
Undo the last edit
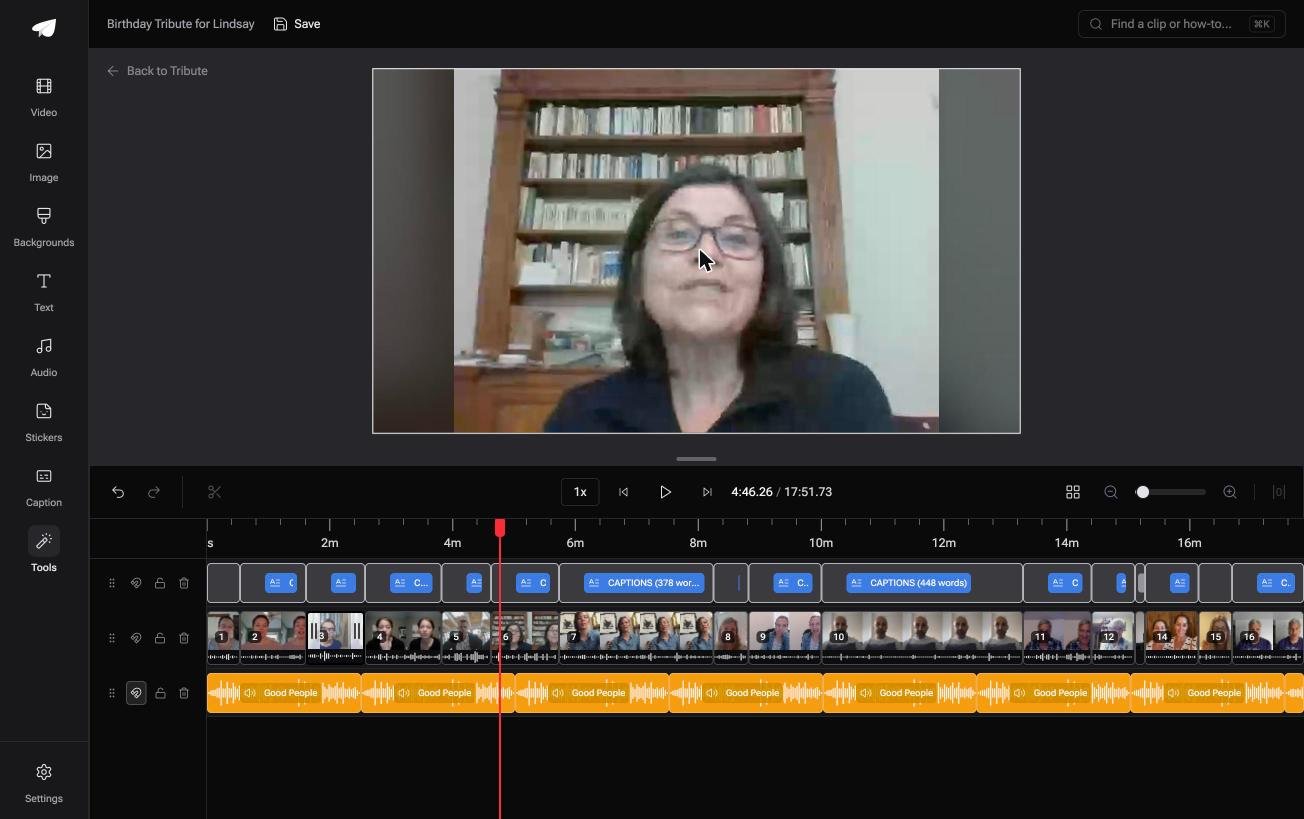118,492
